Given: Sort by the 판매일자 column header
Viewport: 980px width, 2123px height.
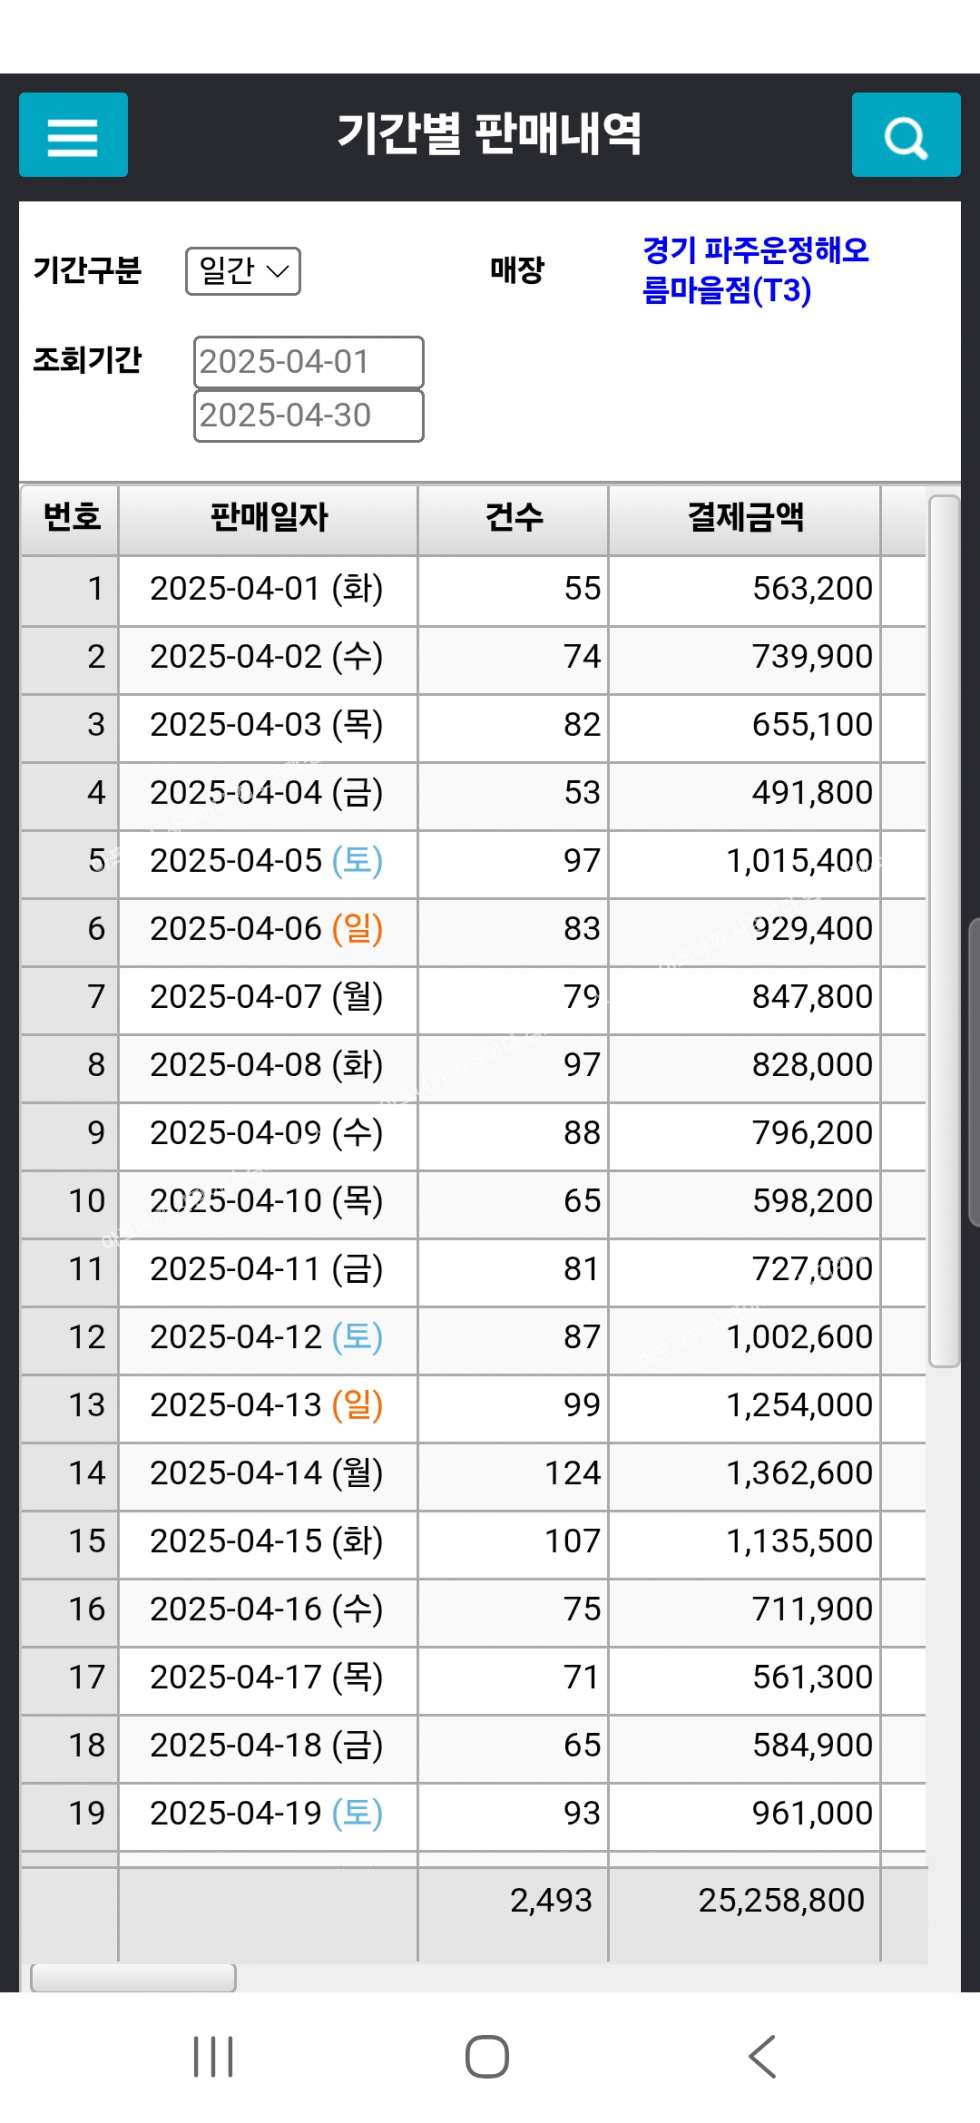Looking at the screenshot, I should (x=268, y=518).
